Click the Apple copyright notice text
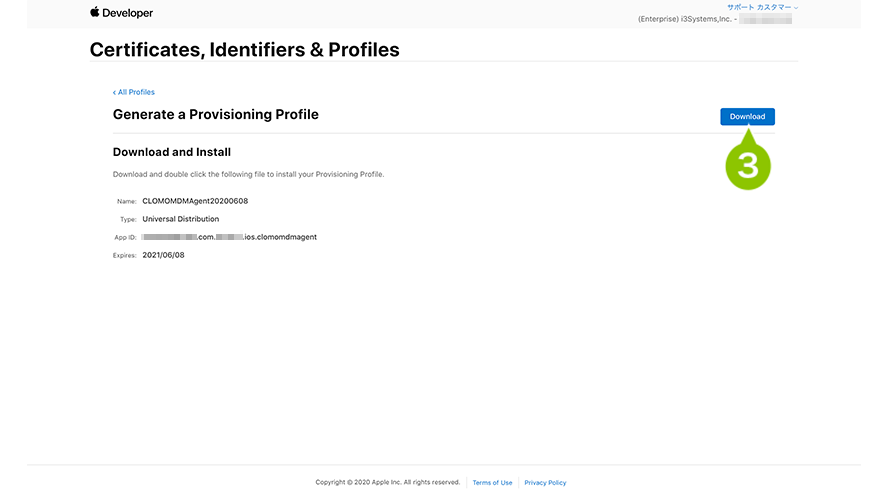 click(388, 482)
